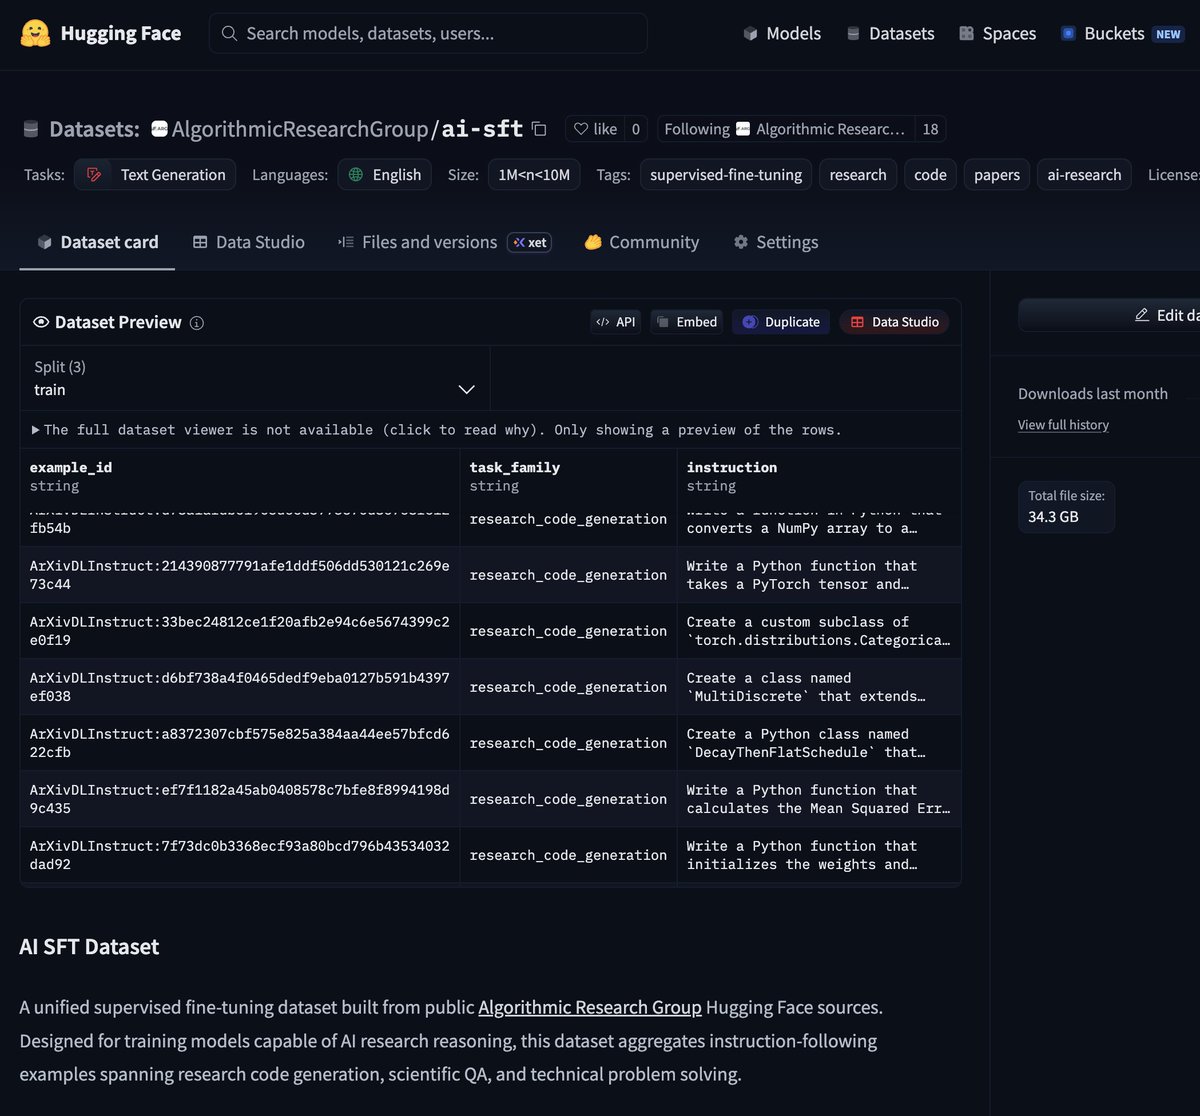The image size is (1200, 1116).
Task: Open the Split train dropdown
Action: click(x=255, y=379)
